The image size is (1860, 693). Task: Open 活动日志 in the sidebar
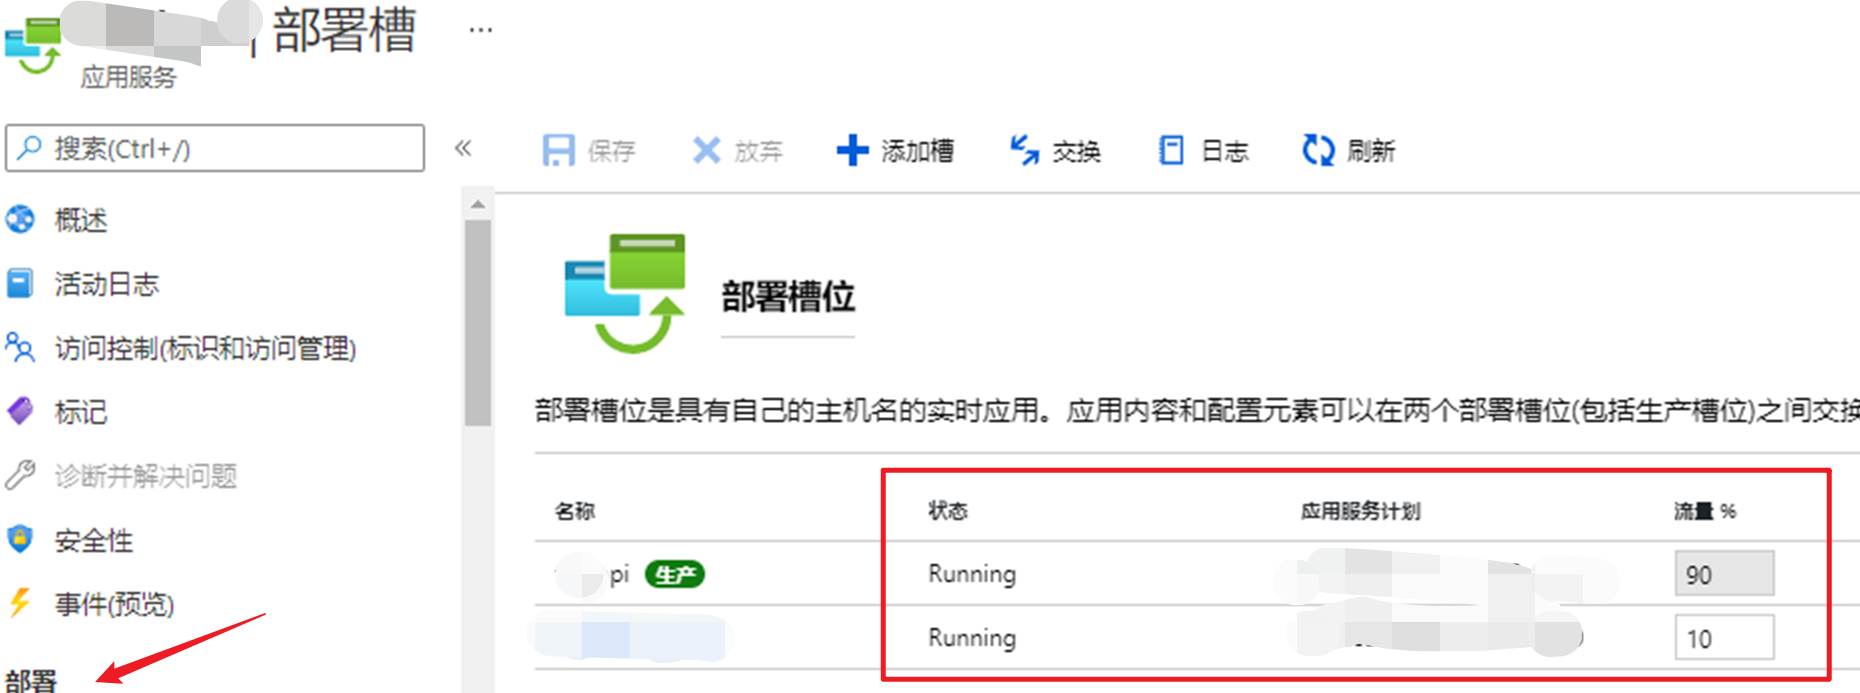click(106, 284)
